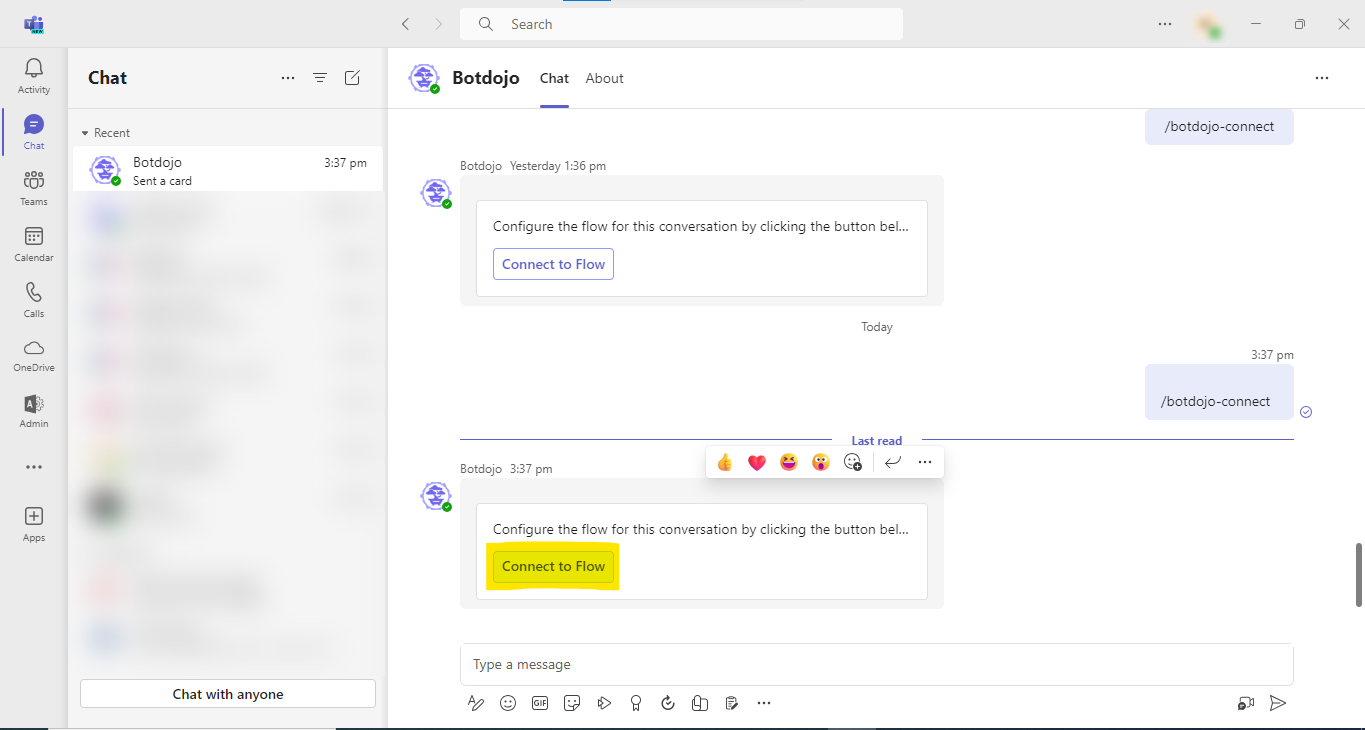The height and width of the screenshot is (730, 1365).
Task: Open more reactions picker
Action: tap(853, 462)
